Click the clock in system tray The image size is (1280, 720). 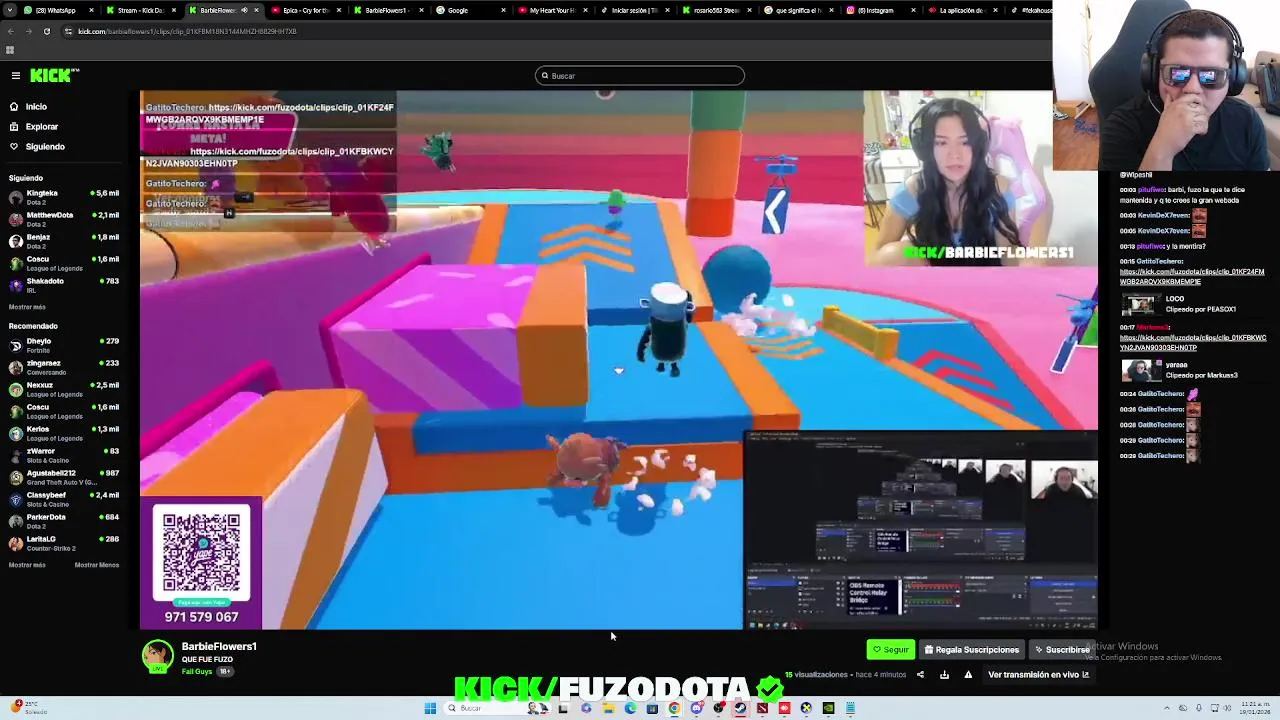tap(1254, 708)
